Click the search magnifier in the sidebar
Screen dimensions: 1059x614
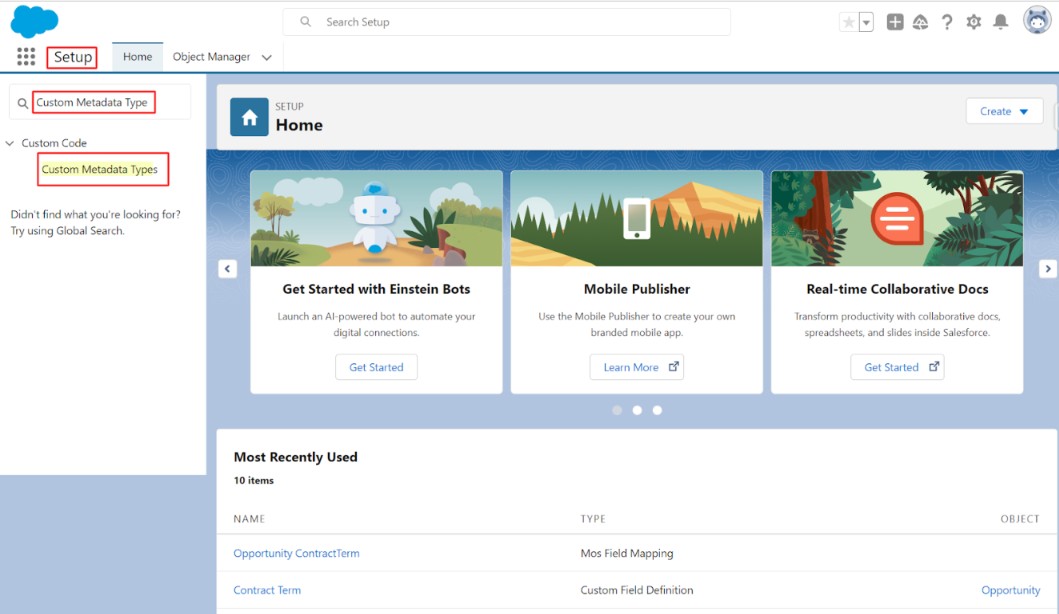pos(22,102)
